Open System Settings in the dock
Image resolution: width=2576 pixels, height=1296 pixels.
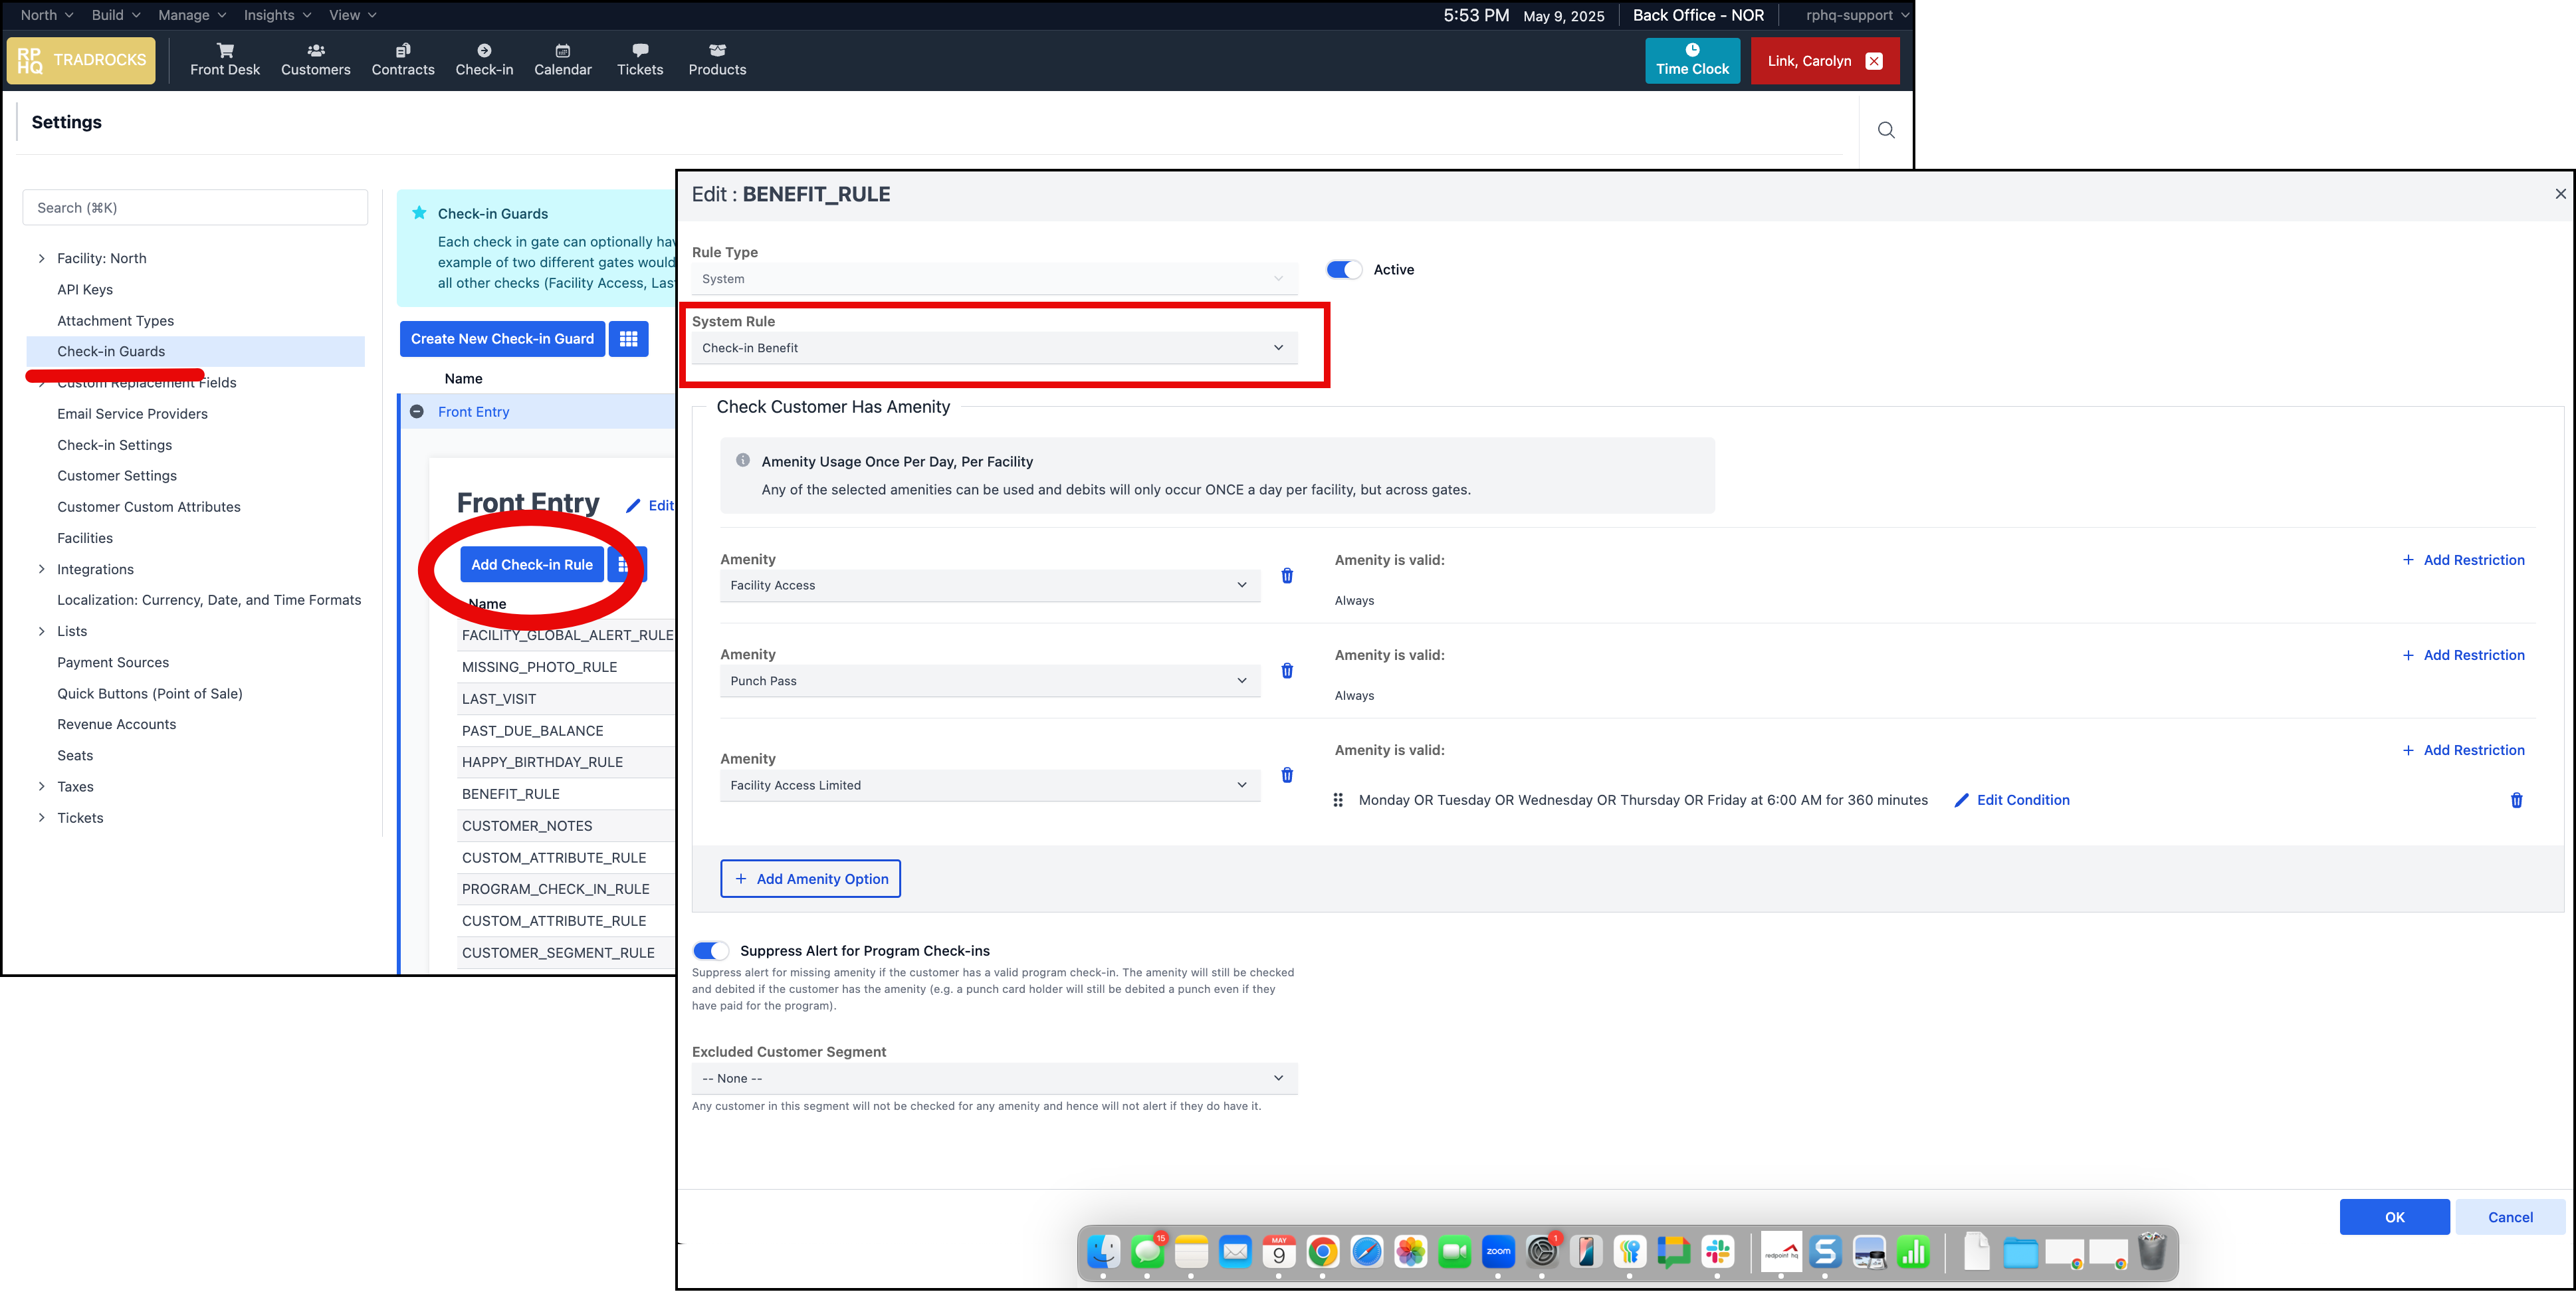1542,1252
